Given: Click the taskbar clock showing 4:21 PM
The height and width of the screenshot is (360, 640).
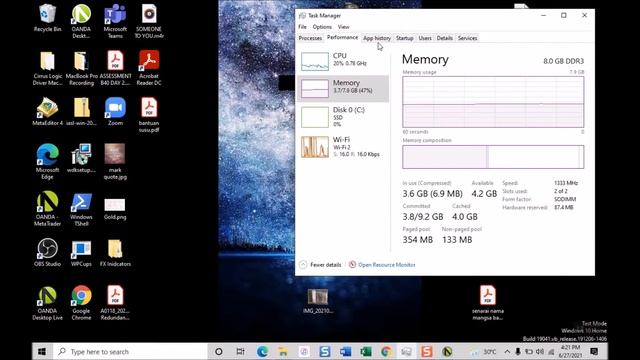Looking at the screenshot, I should 571,351.
